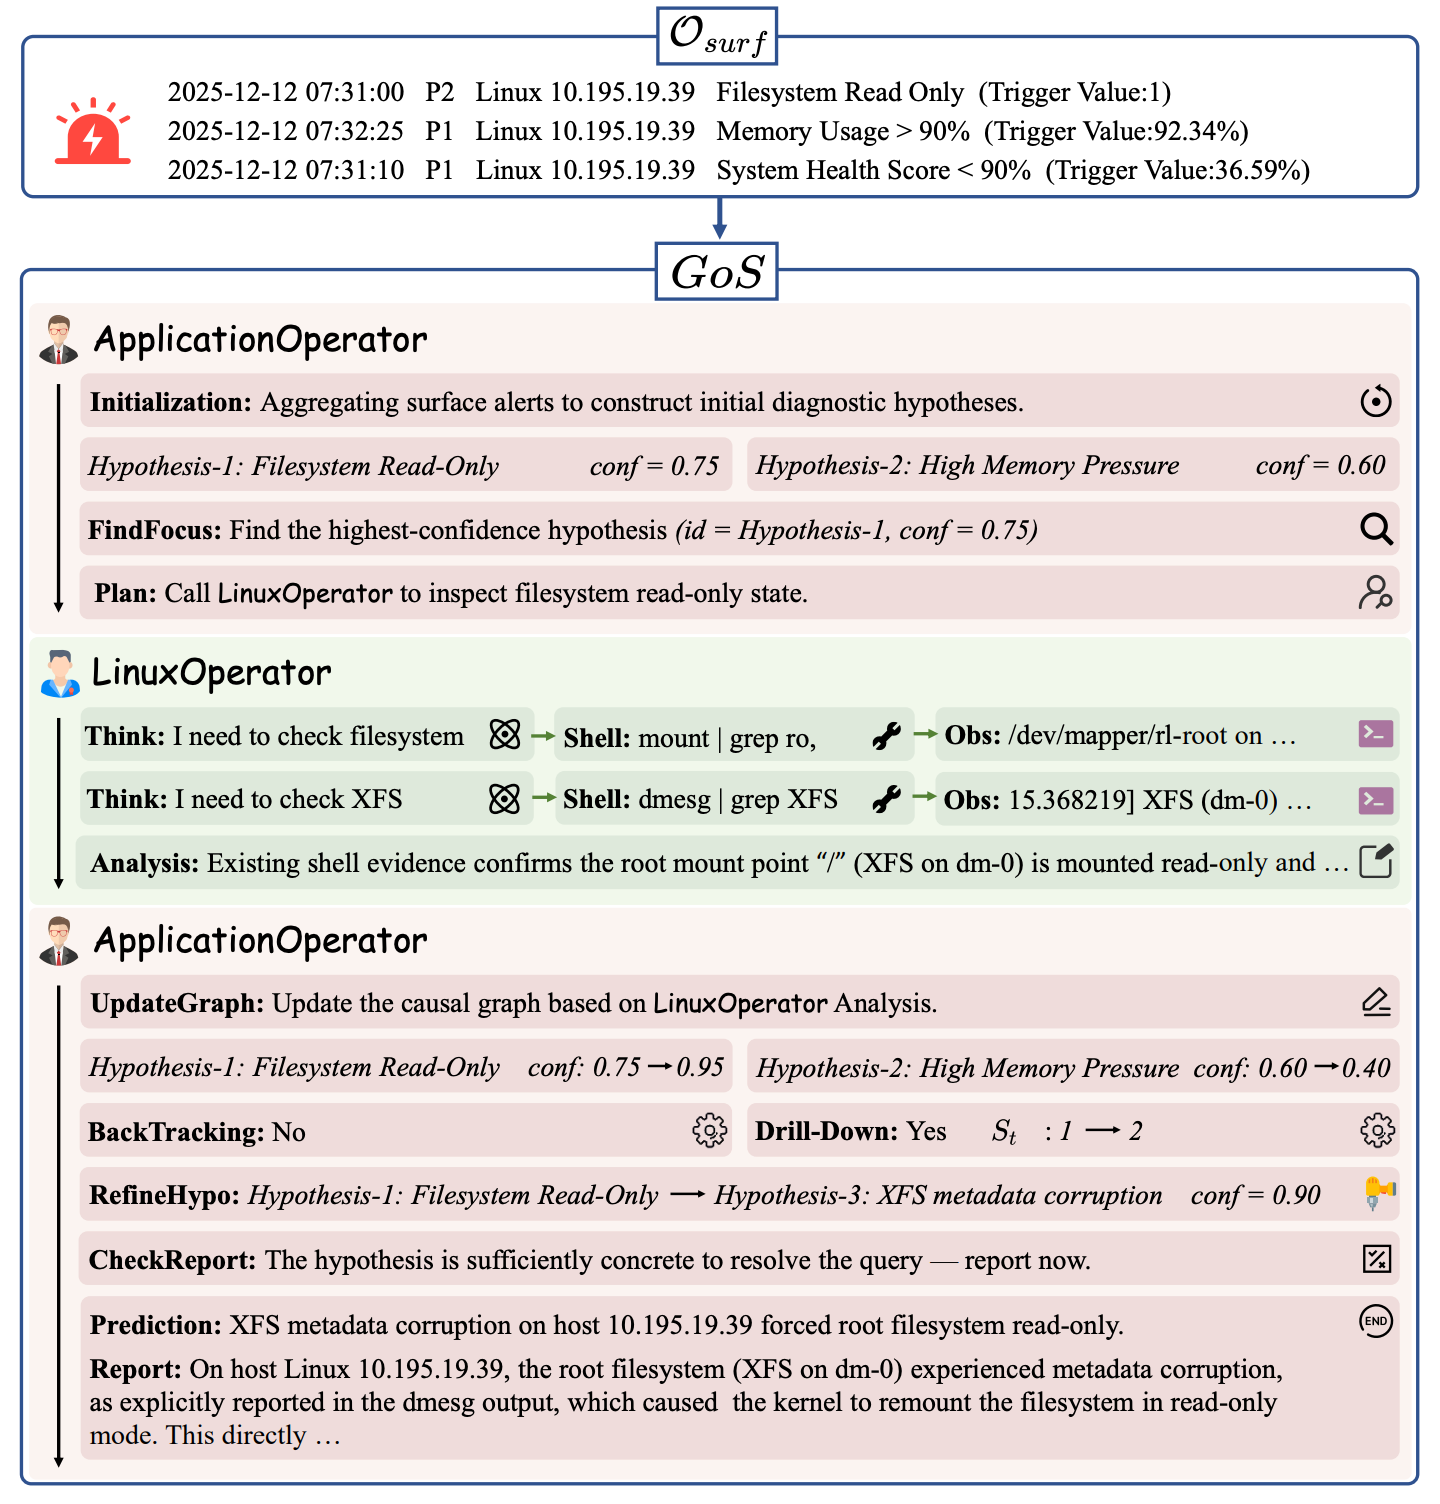The width and height of the screenshot is (1440, 1504).
Task: Click the RefineHypo drill tool icon
Action: coord(1378,1193)
